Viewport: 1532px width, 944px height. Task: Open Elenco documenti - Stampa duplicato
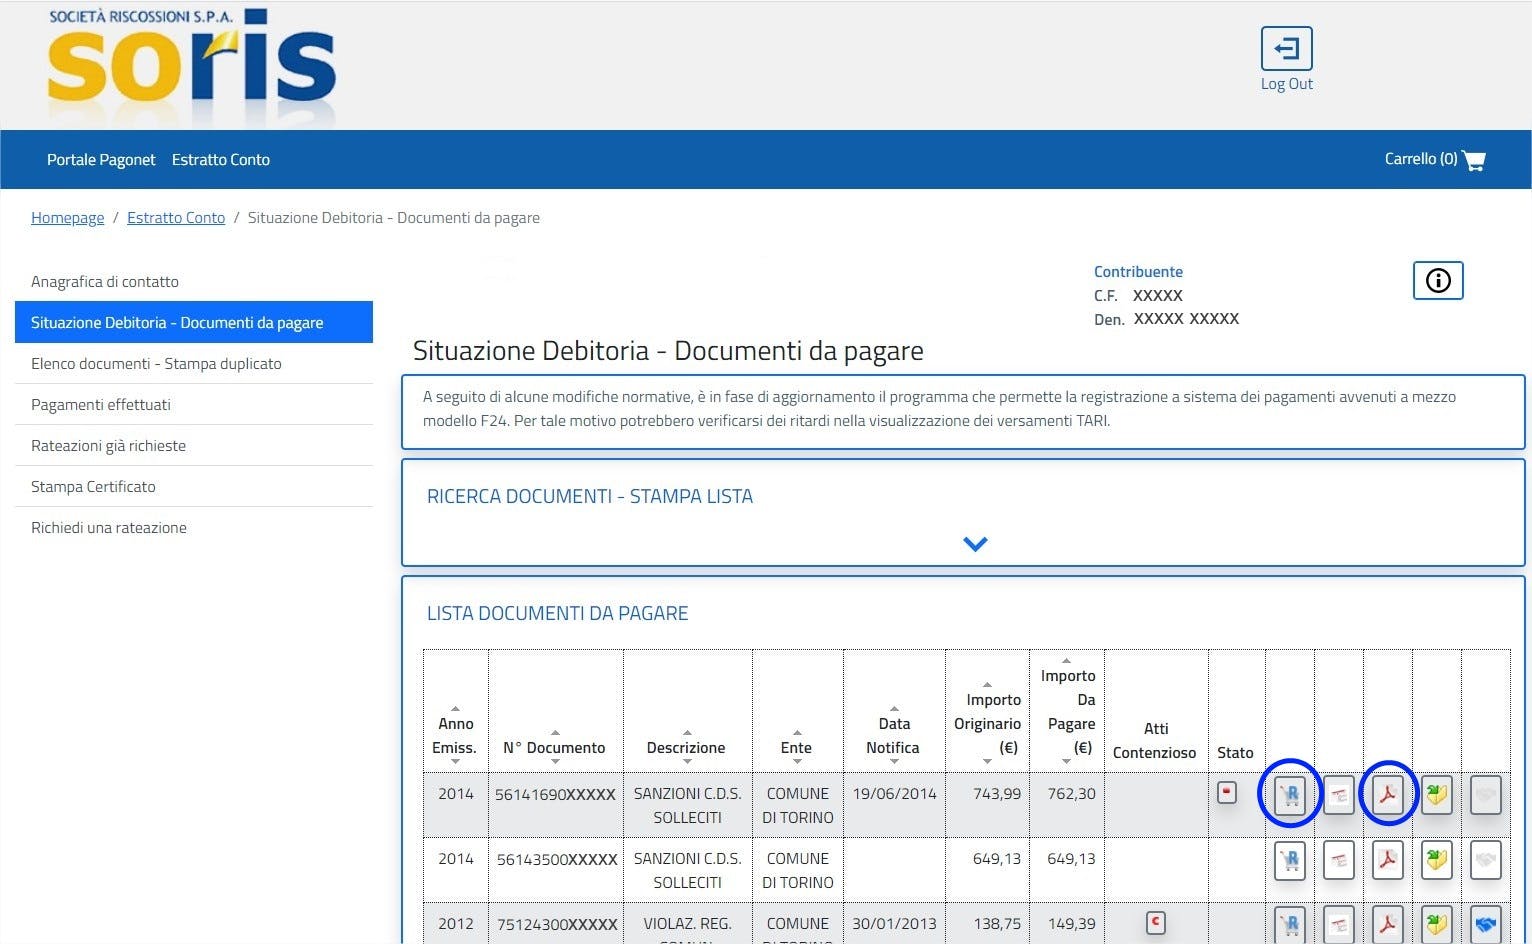click(155, 363)
